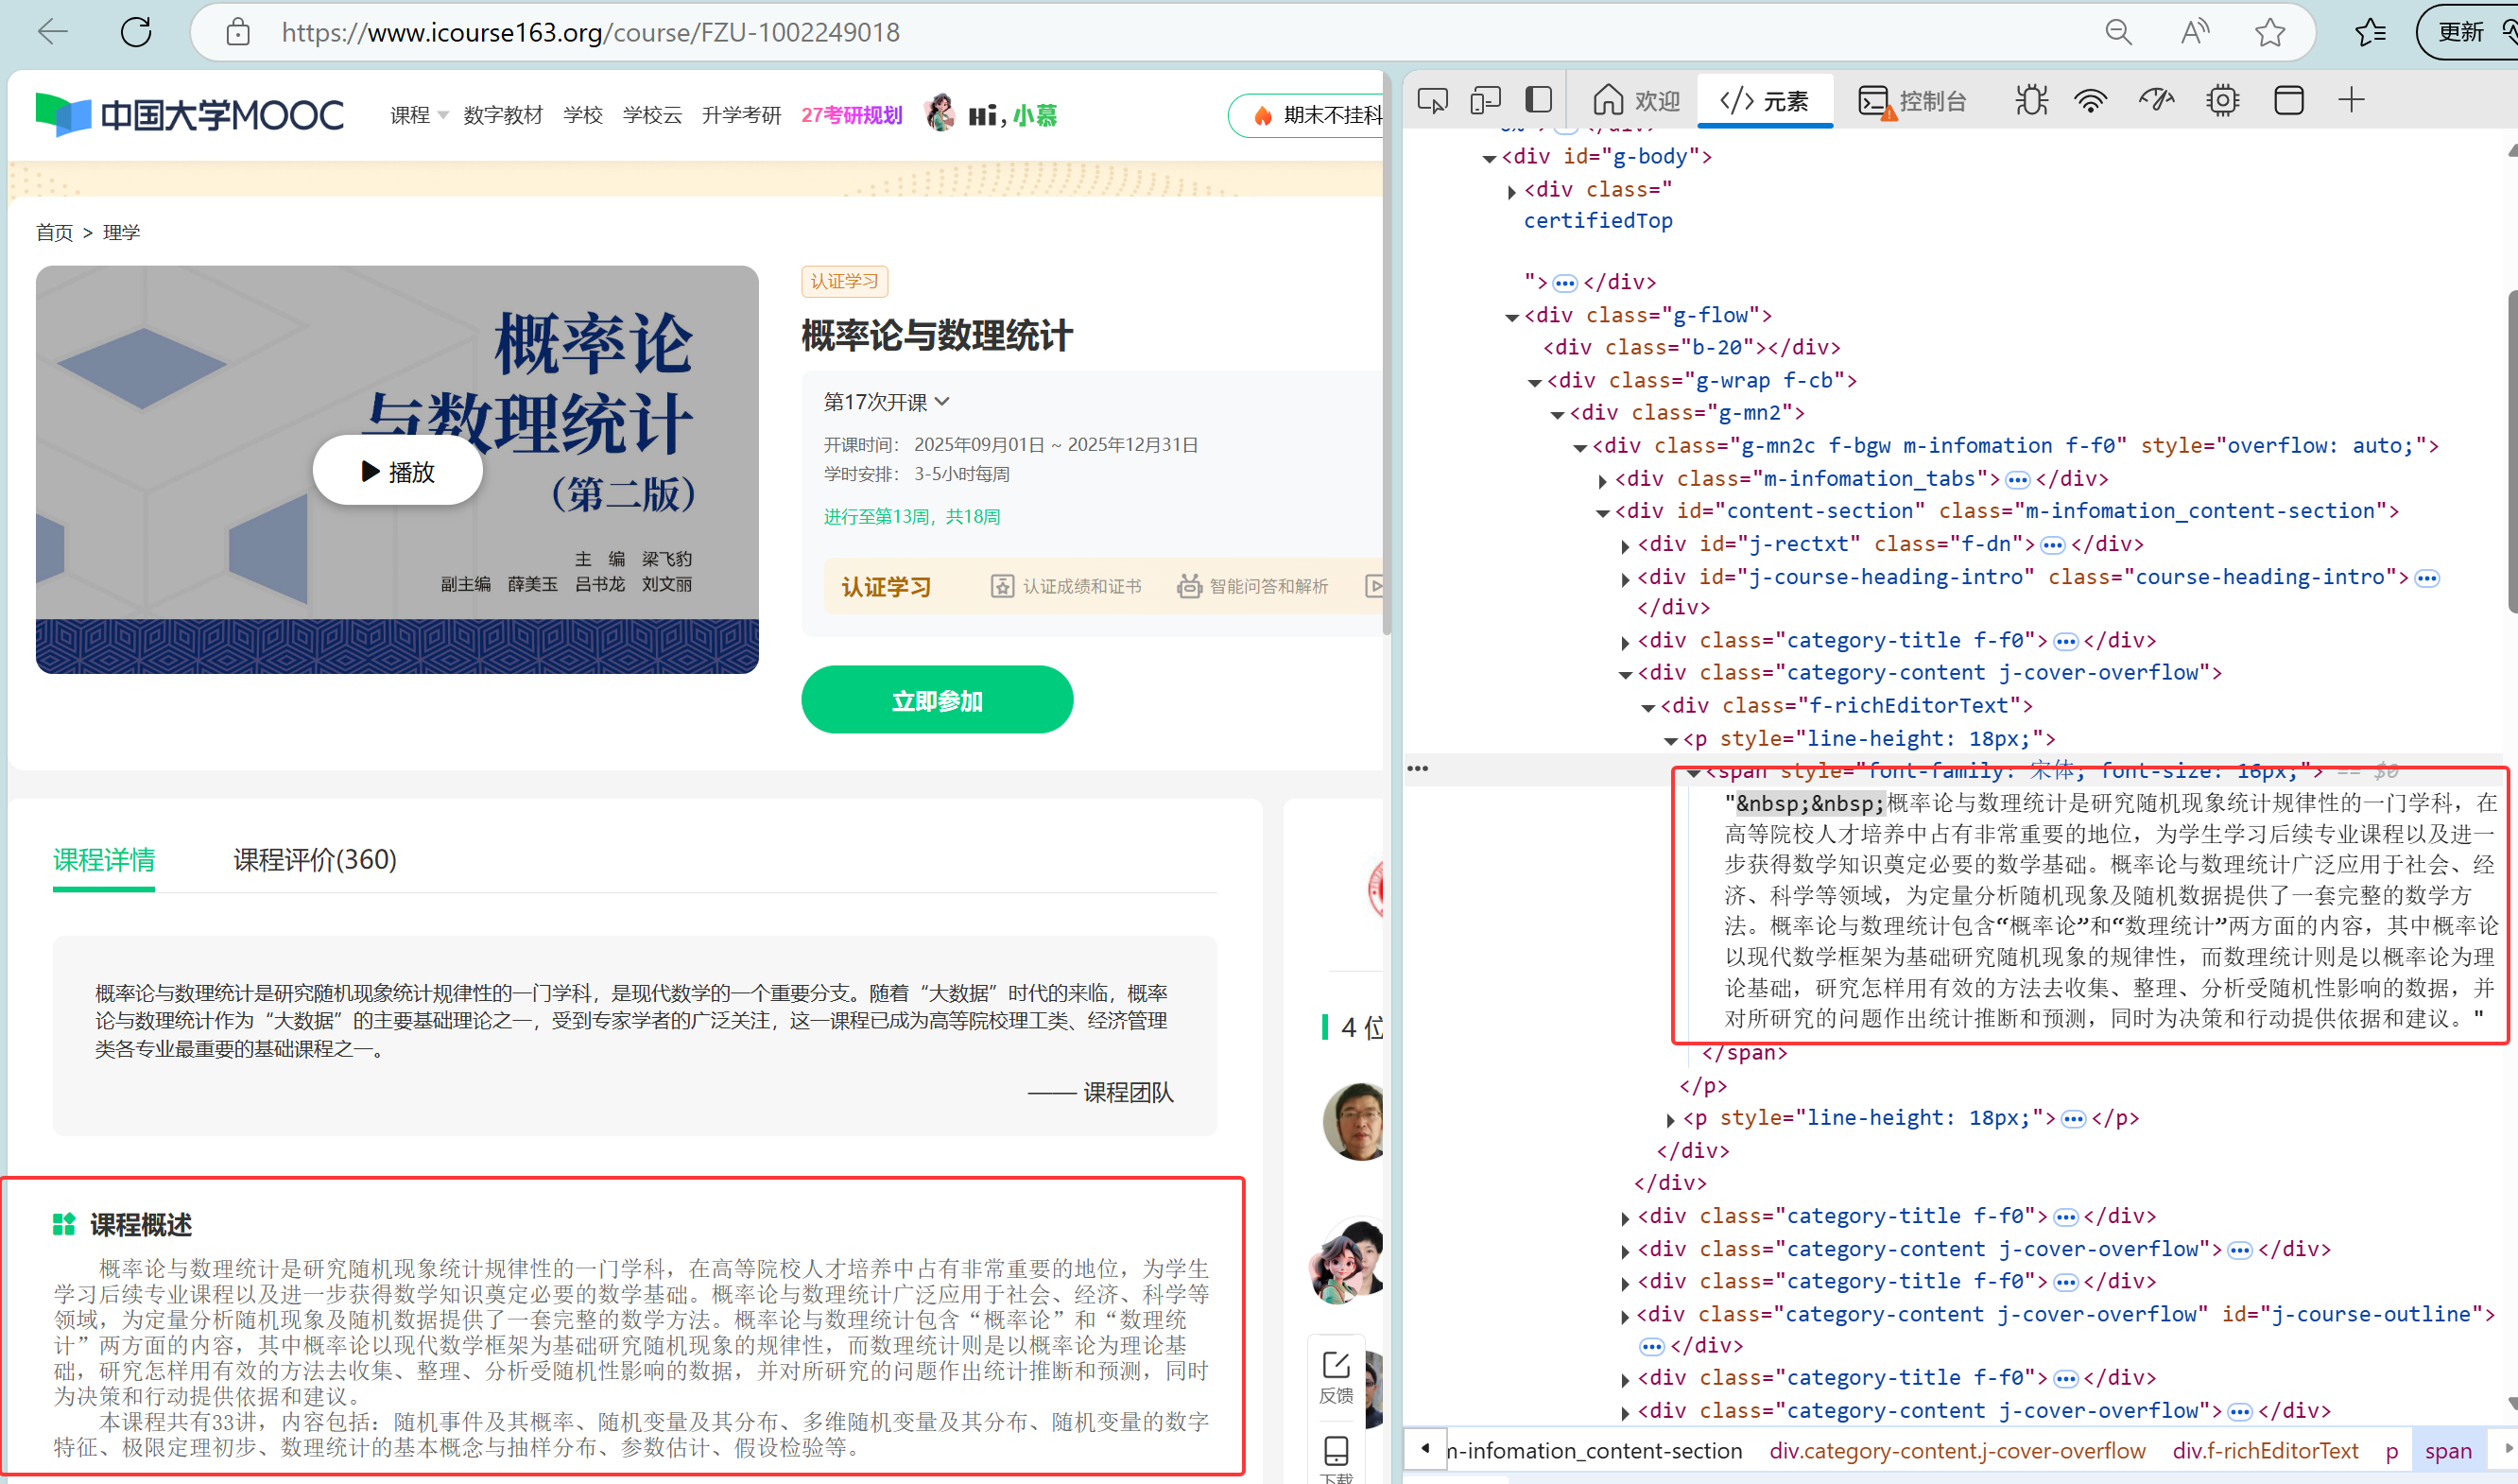The image size is (2518, 1484).
Task: Activate the inspect element picker icon
Action: [1432, 100]
